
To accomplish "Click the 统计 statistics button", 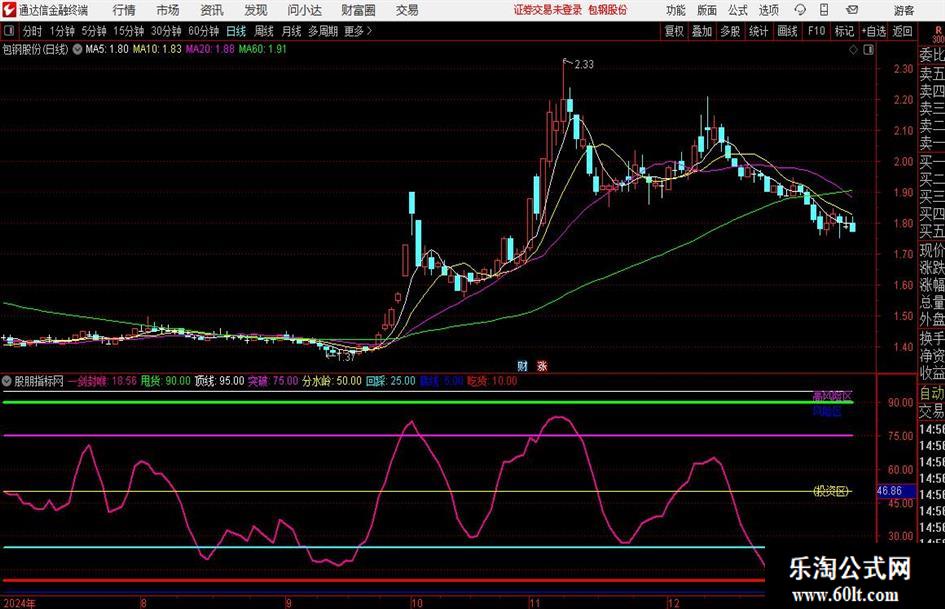I will tap(758, 31).
